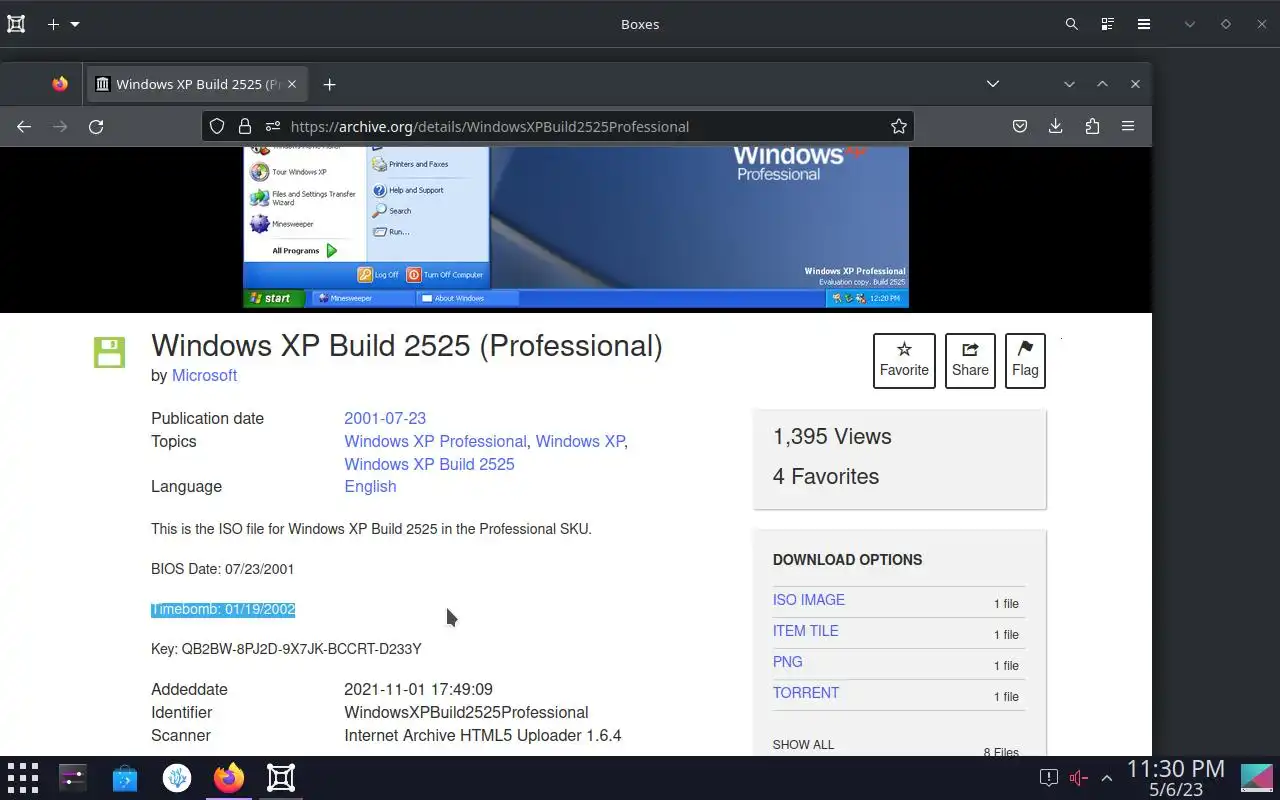This screenshot has width=1280, height=800.
Task: Open the clock showing 11:30 PM
Action: coord(1176,778)
